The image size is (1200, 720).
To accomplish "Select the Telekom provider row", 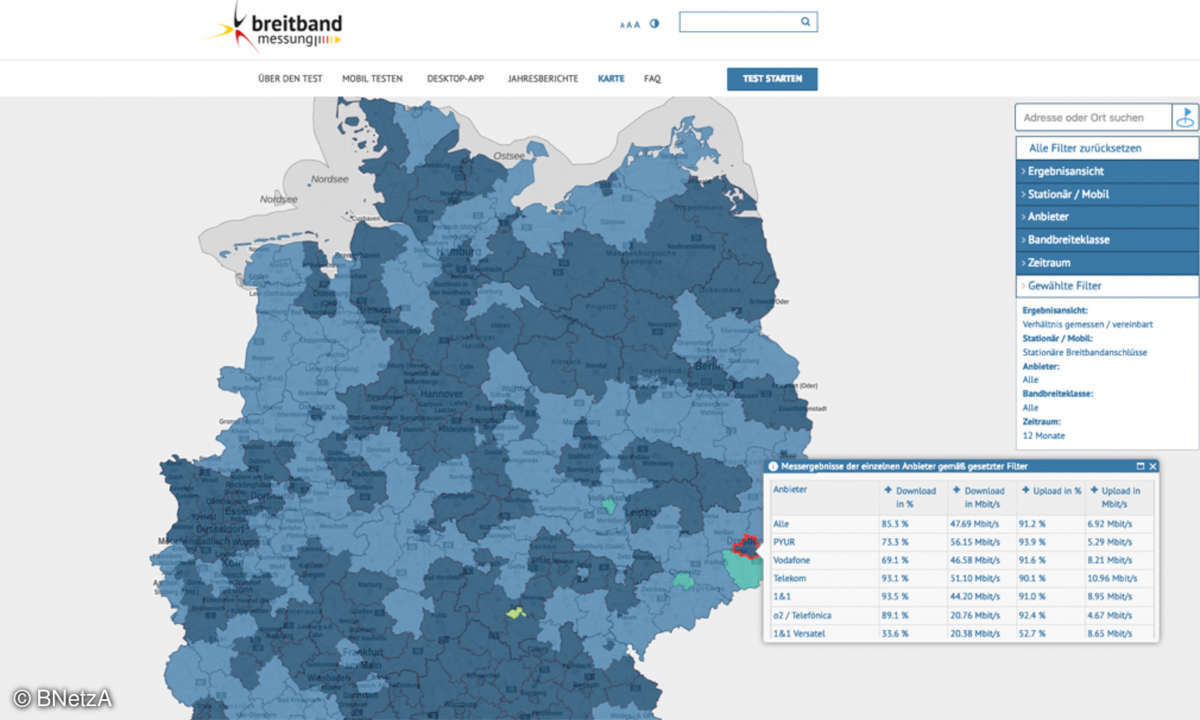I will coord(961,578).
